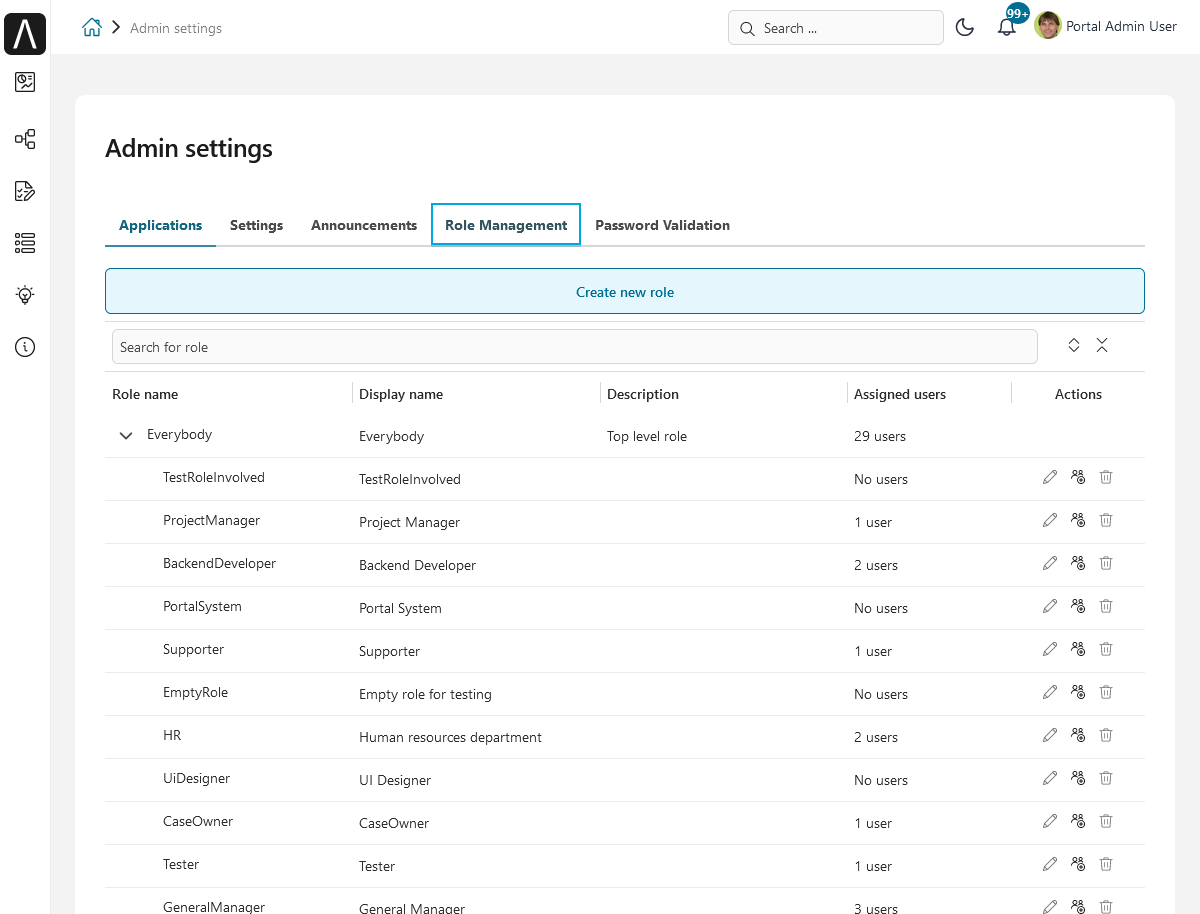
Task: Click the Display name column header
Action: pos(401,394)
